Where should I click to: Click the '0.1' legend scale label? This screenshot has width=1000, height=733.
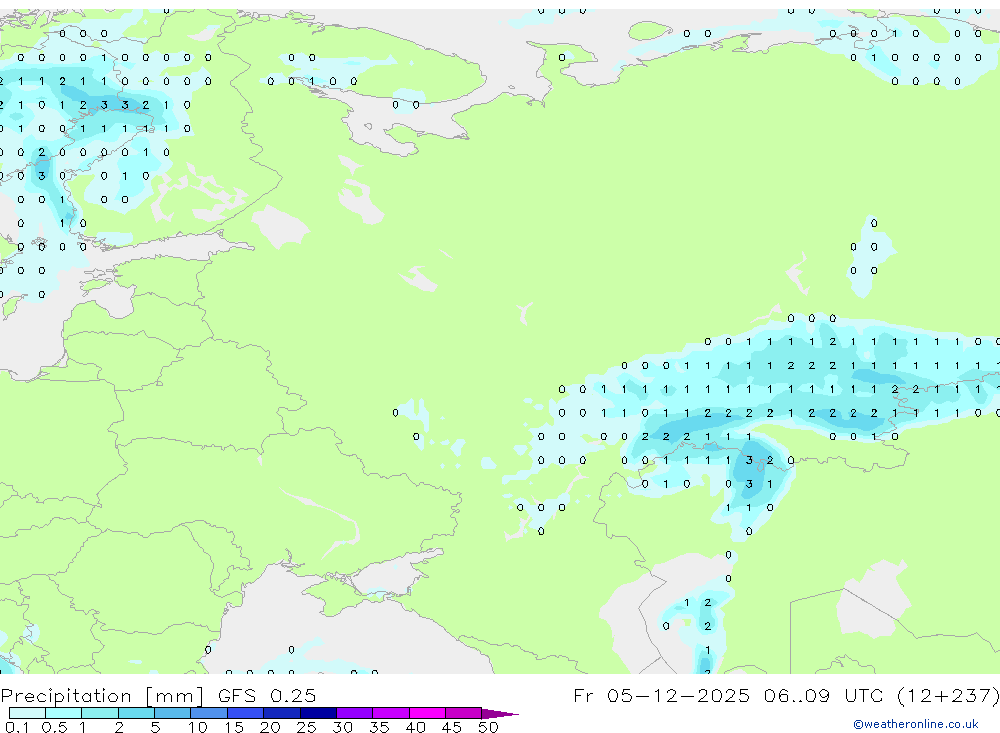point(17,727)
